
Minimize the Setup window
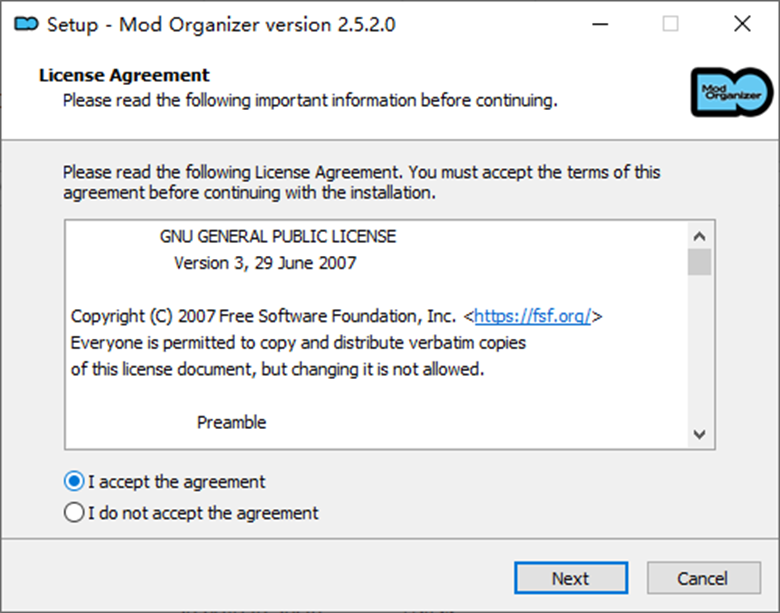[600, 24]
